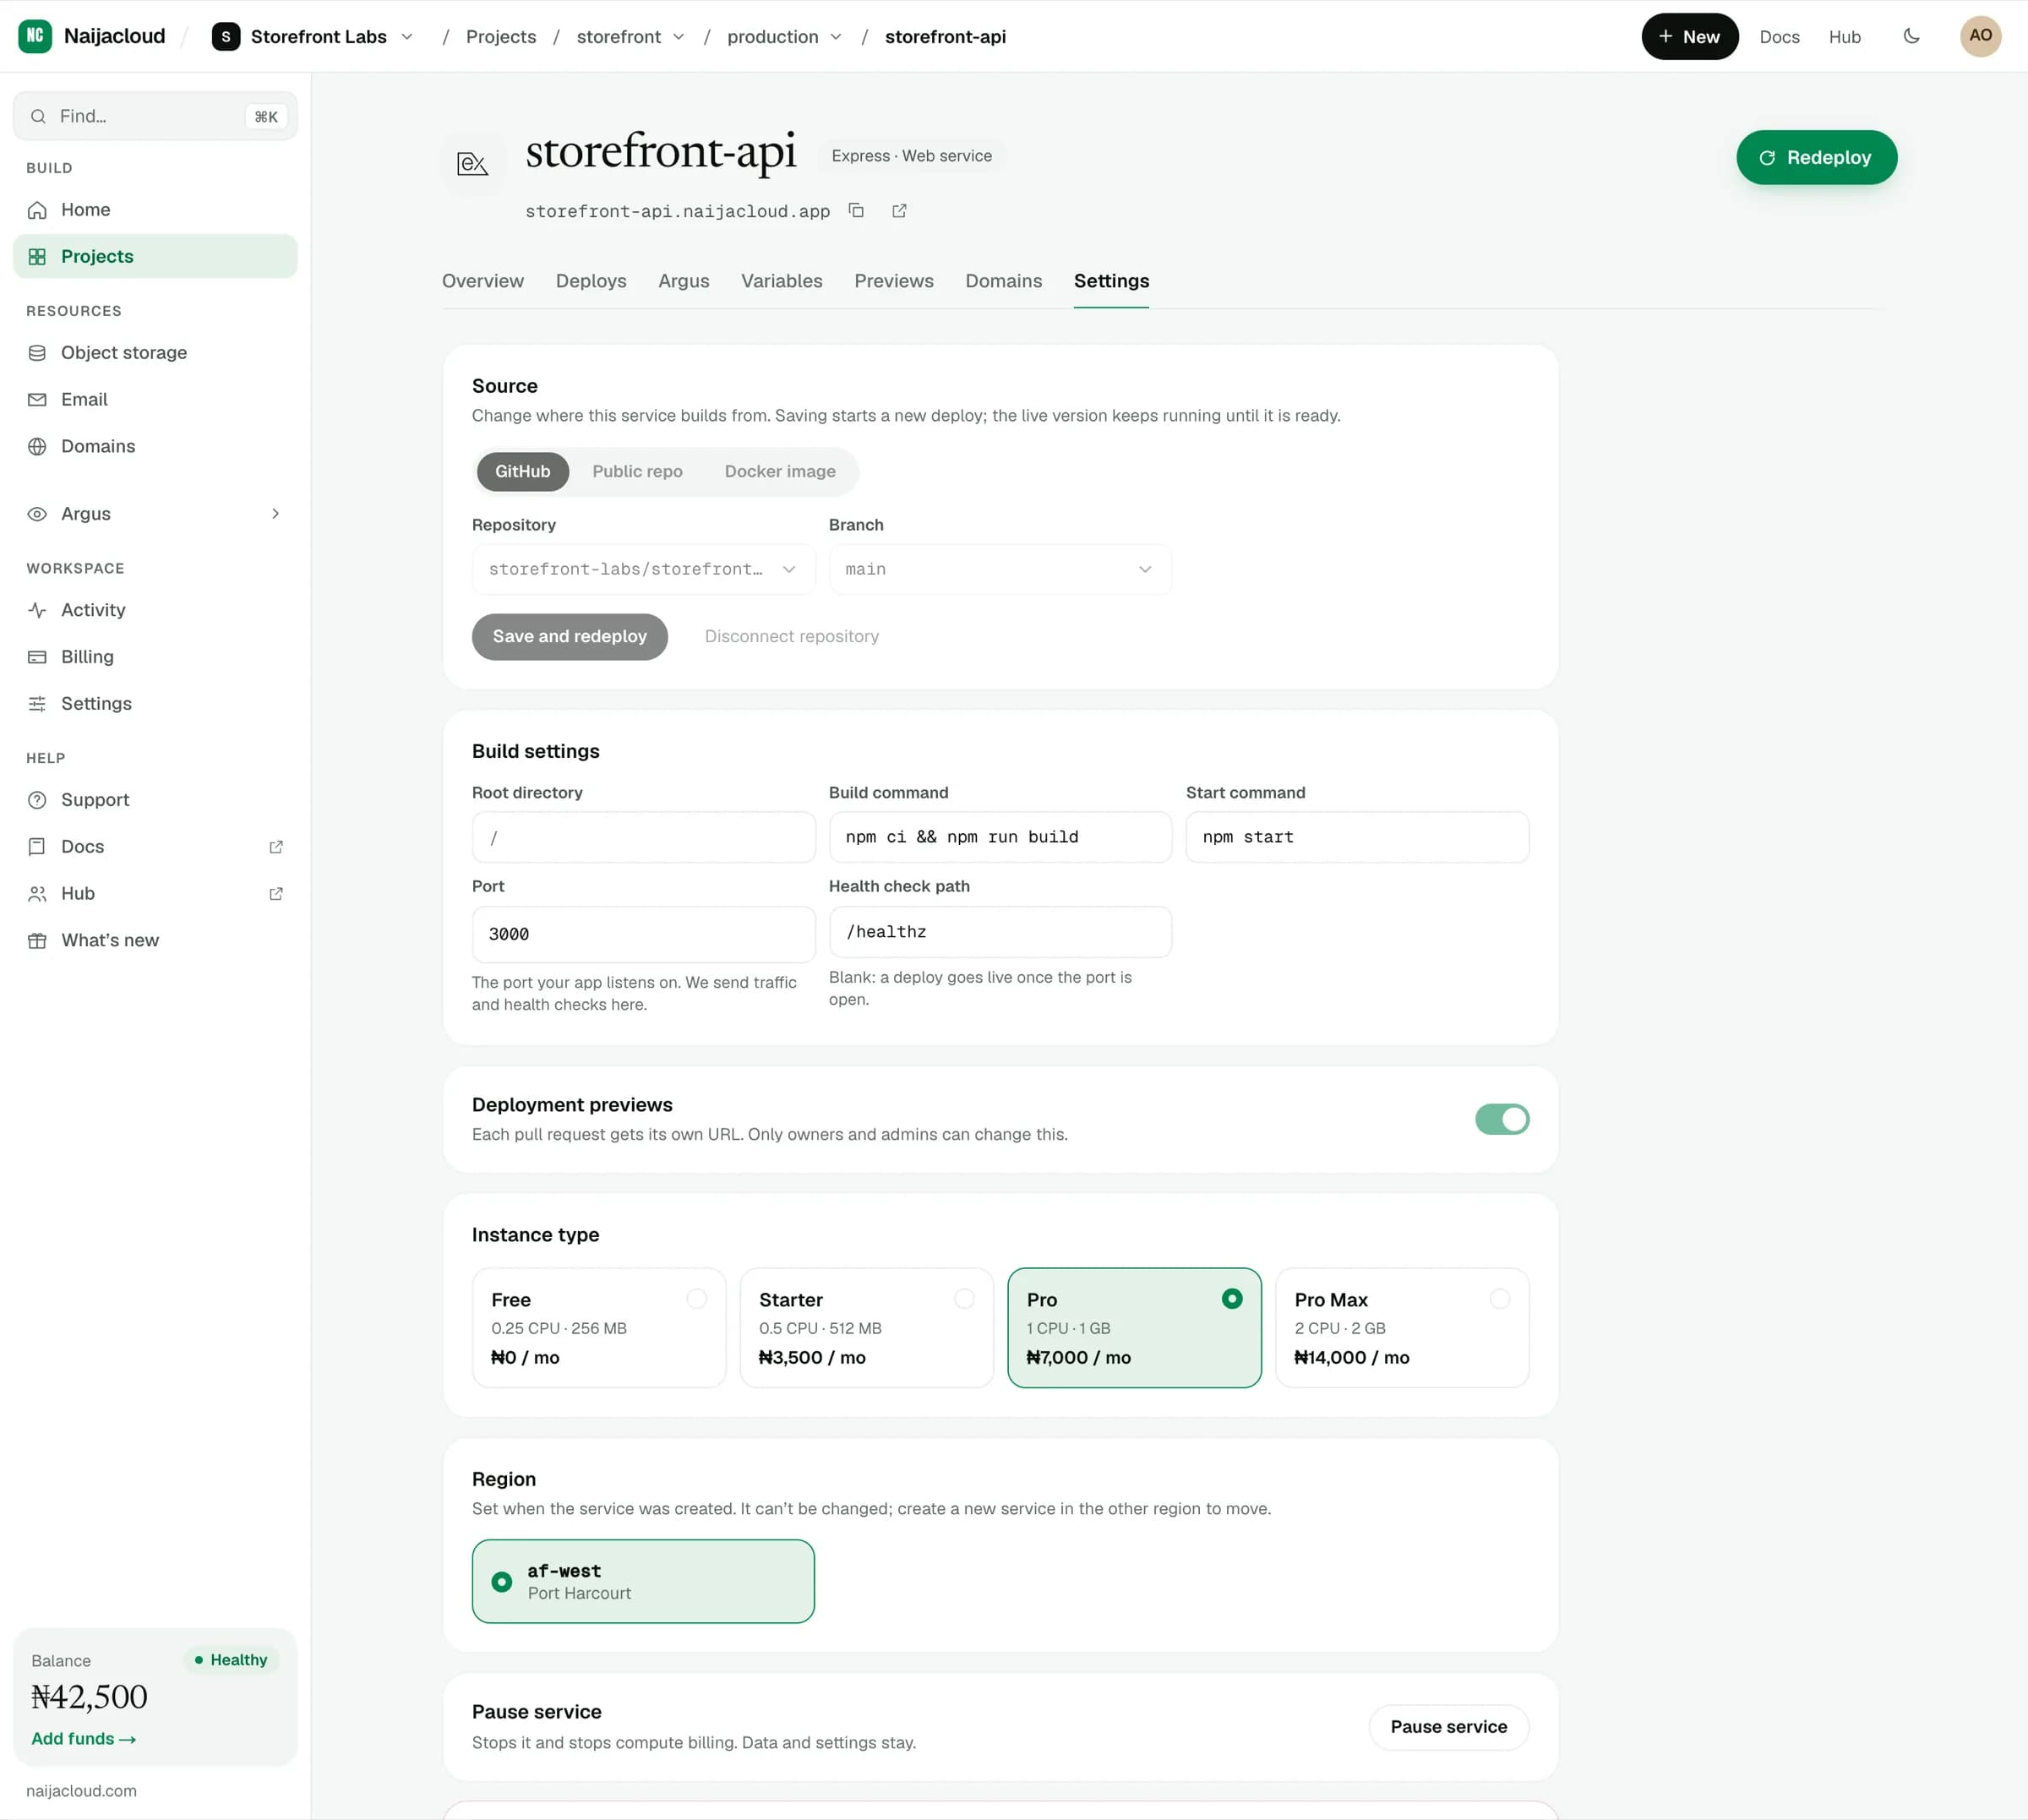The height and width of the screenshot is (1820, 2028).
Task: Click Add funds link
Action: (83, 1739)
